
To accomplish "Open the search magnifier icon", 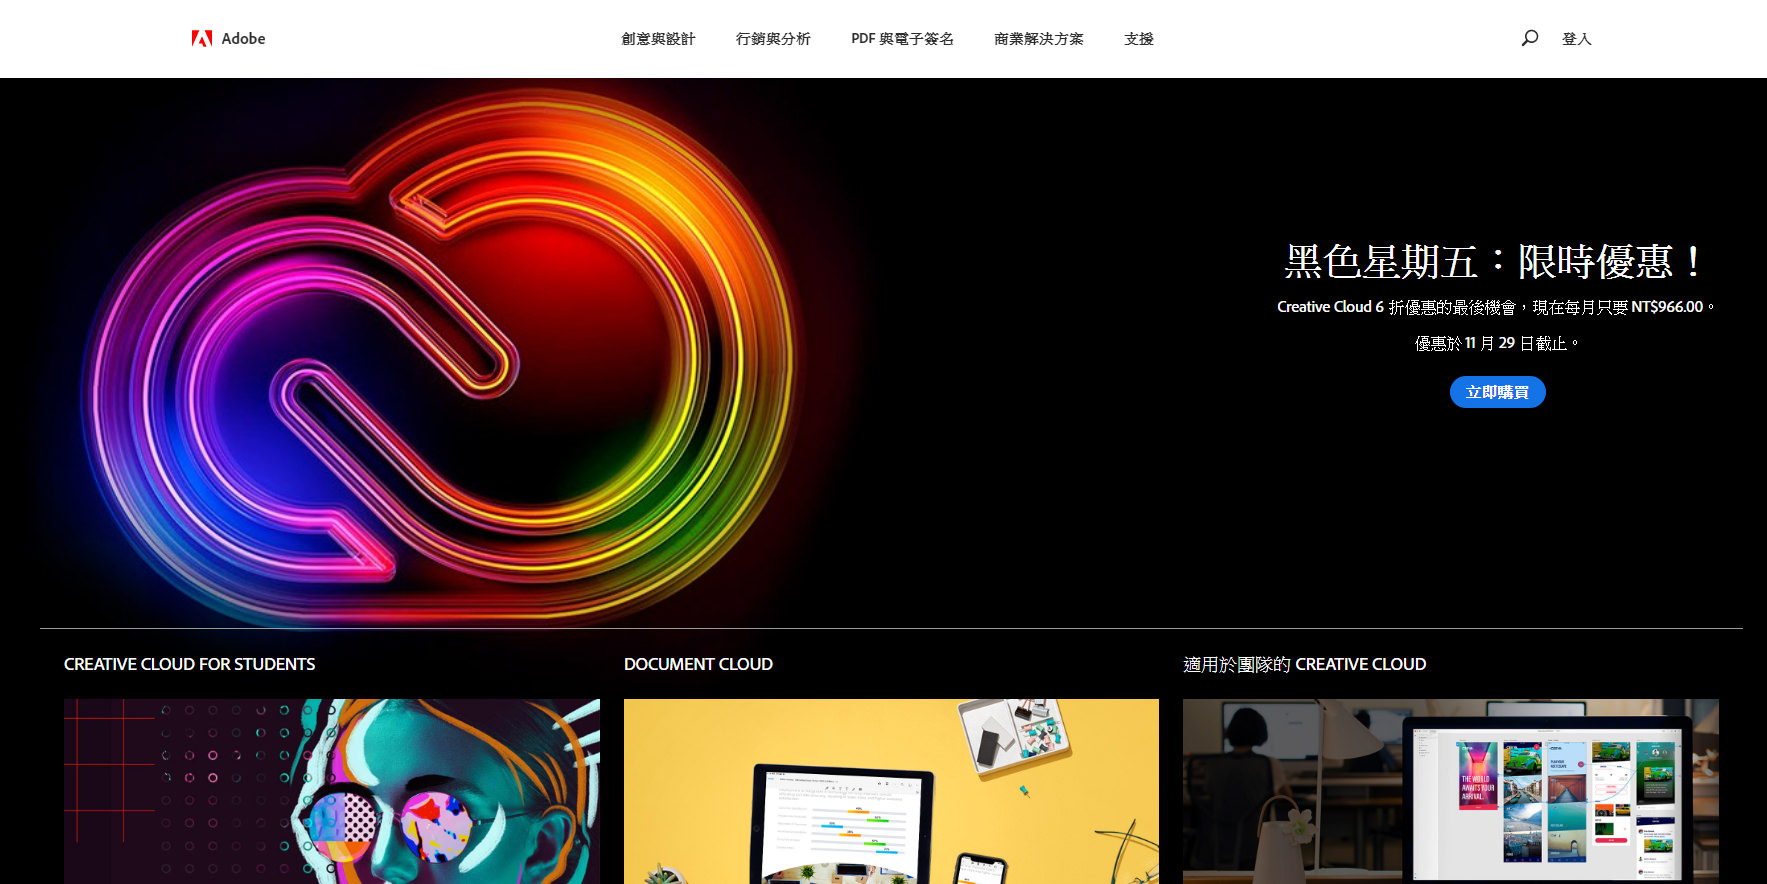I will pos(1529,38).
